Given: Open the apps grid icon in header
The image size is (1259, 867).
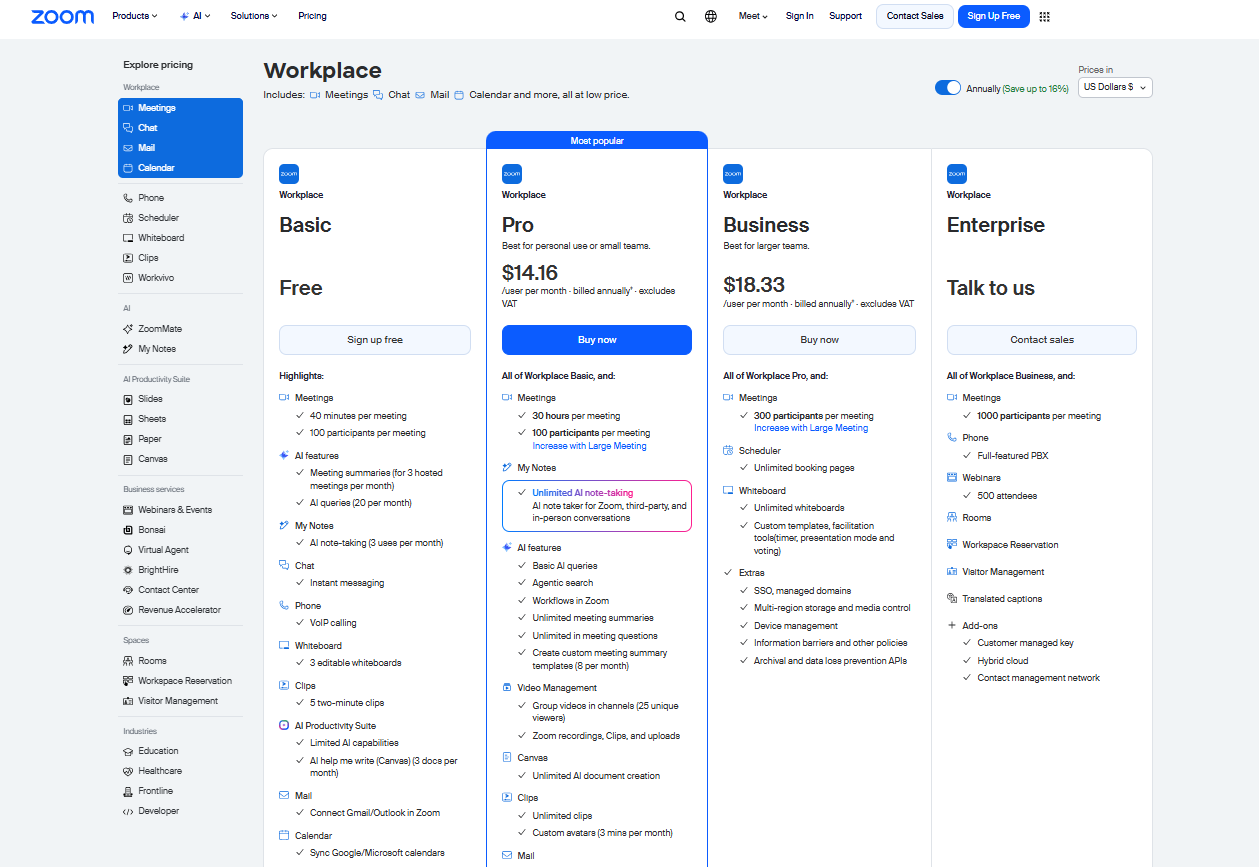Looking at the screenshot, I should click(1045, 16).
